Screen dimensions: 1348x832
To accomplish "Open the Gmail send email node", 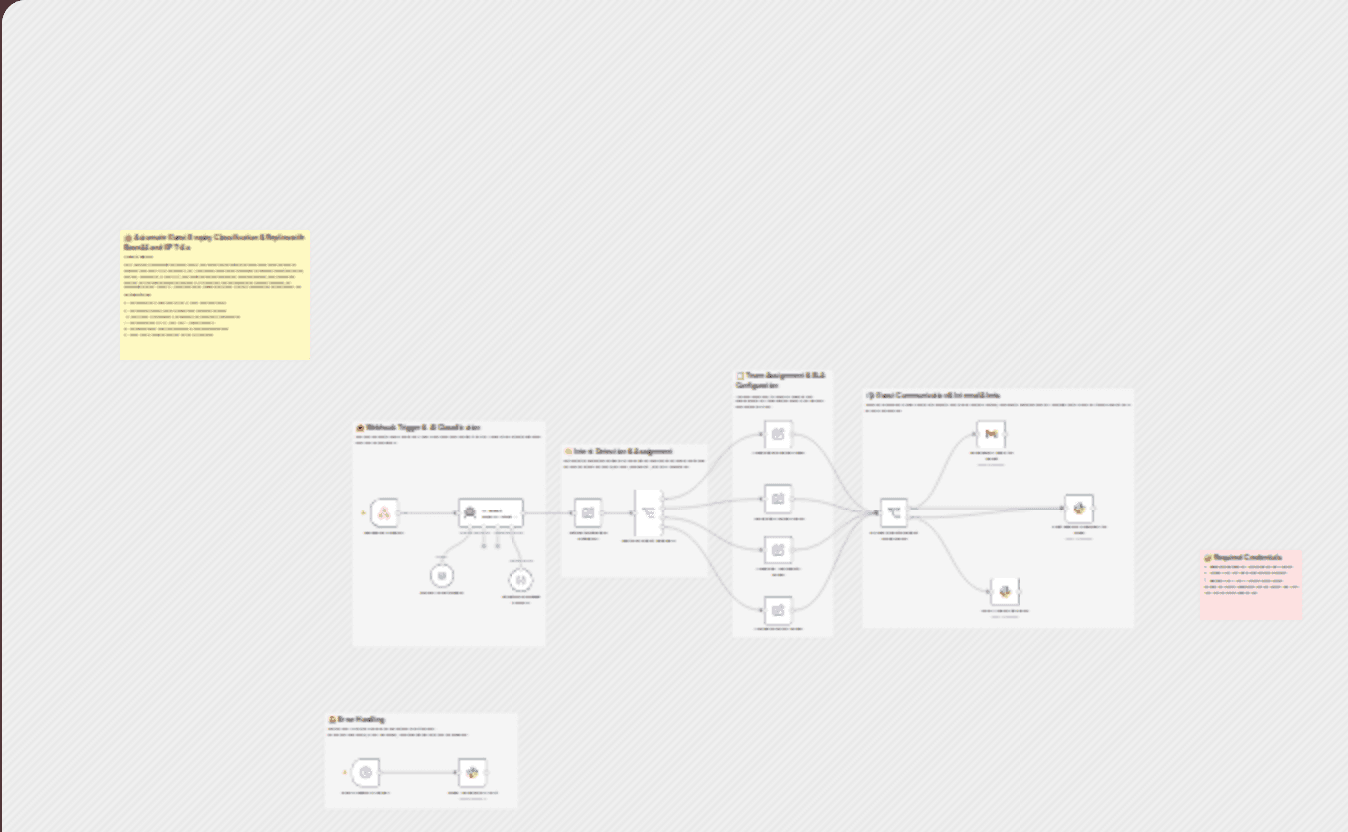I will point(991,435).
